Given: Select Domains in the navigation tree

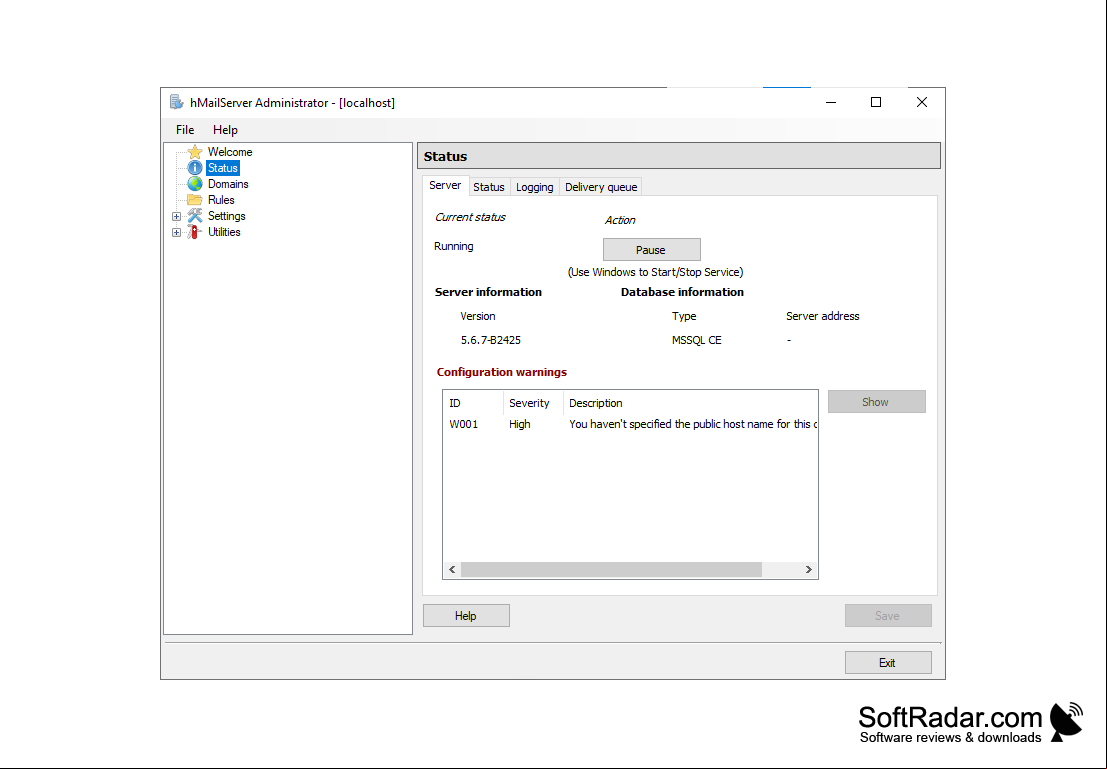Looking at the screenshot, I should pyautogui.click(x=228, y=184).
